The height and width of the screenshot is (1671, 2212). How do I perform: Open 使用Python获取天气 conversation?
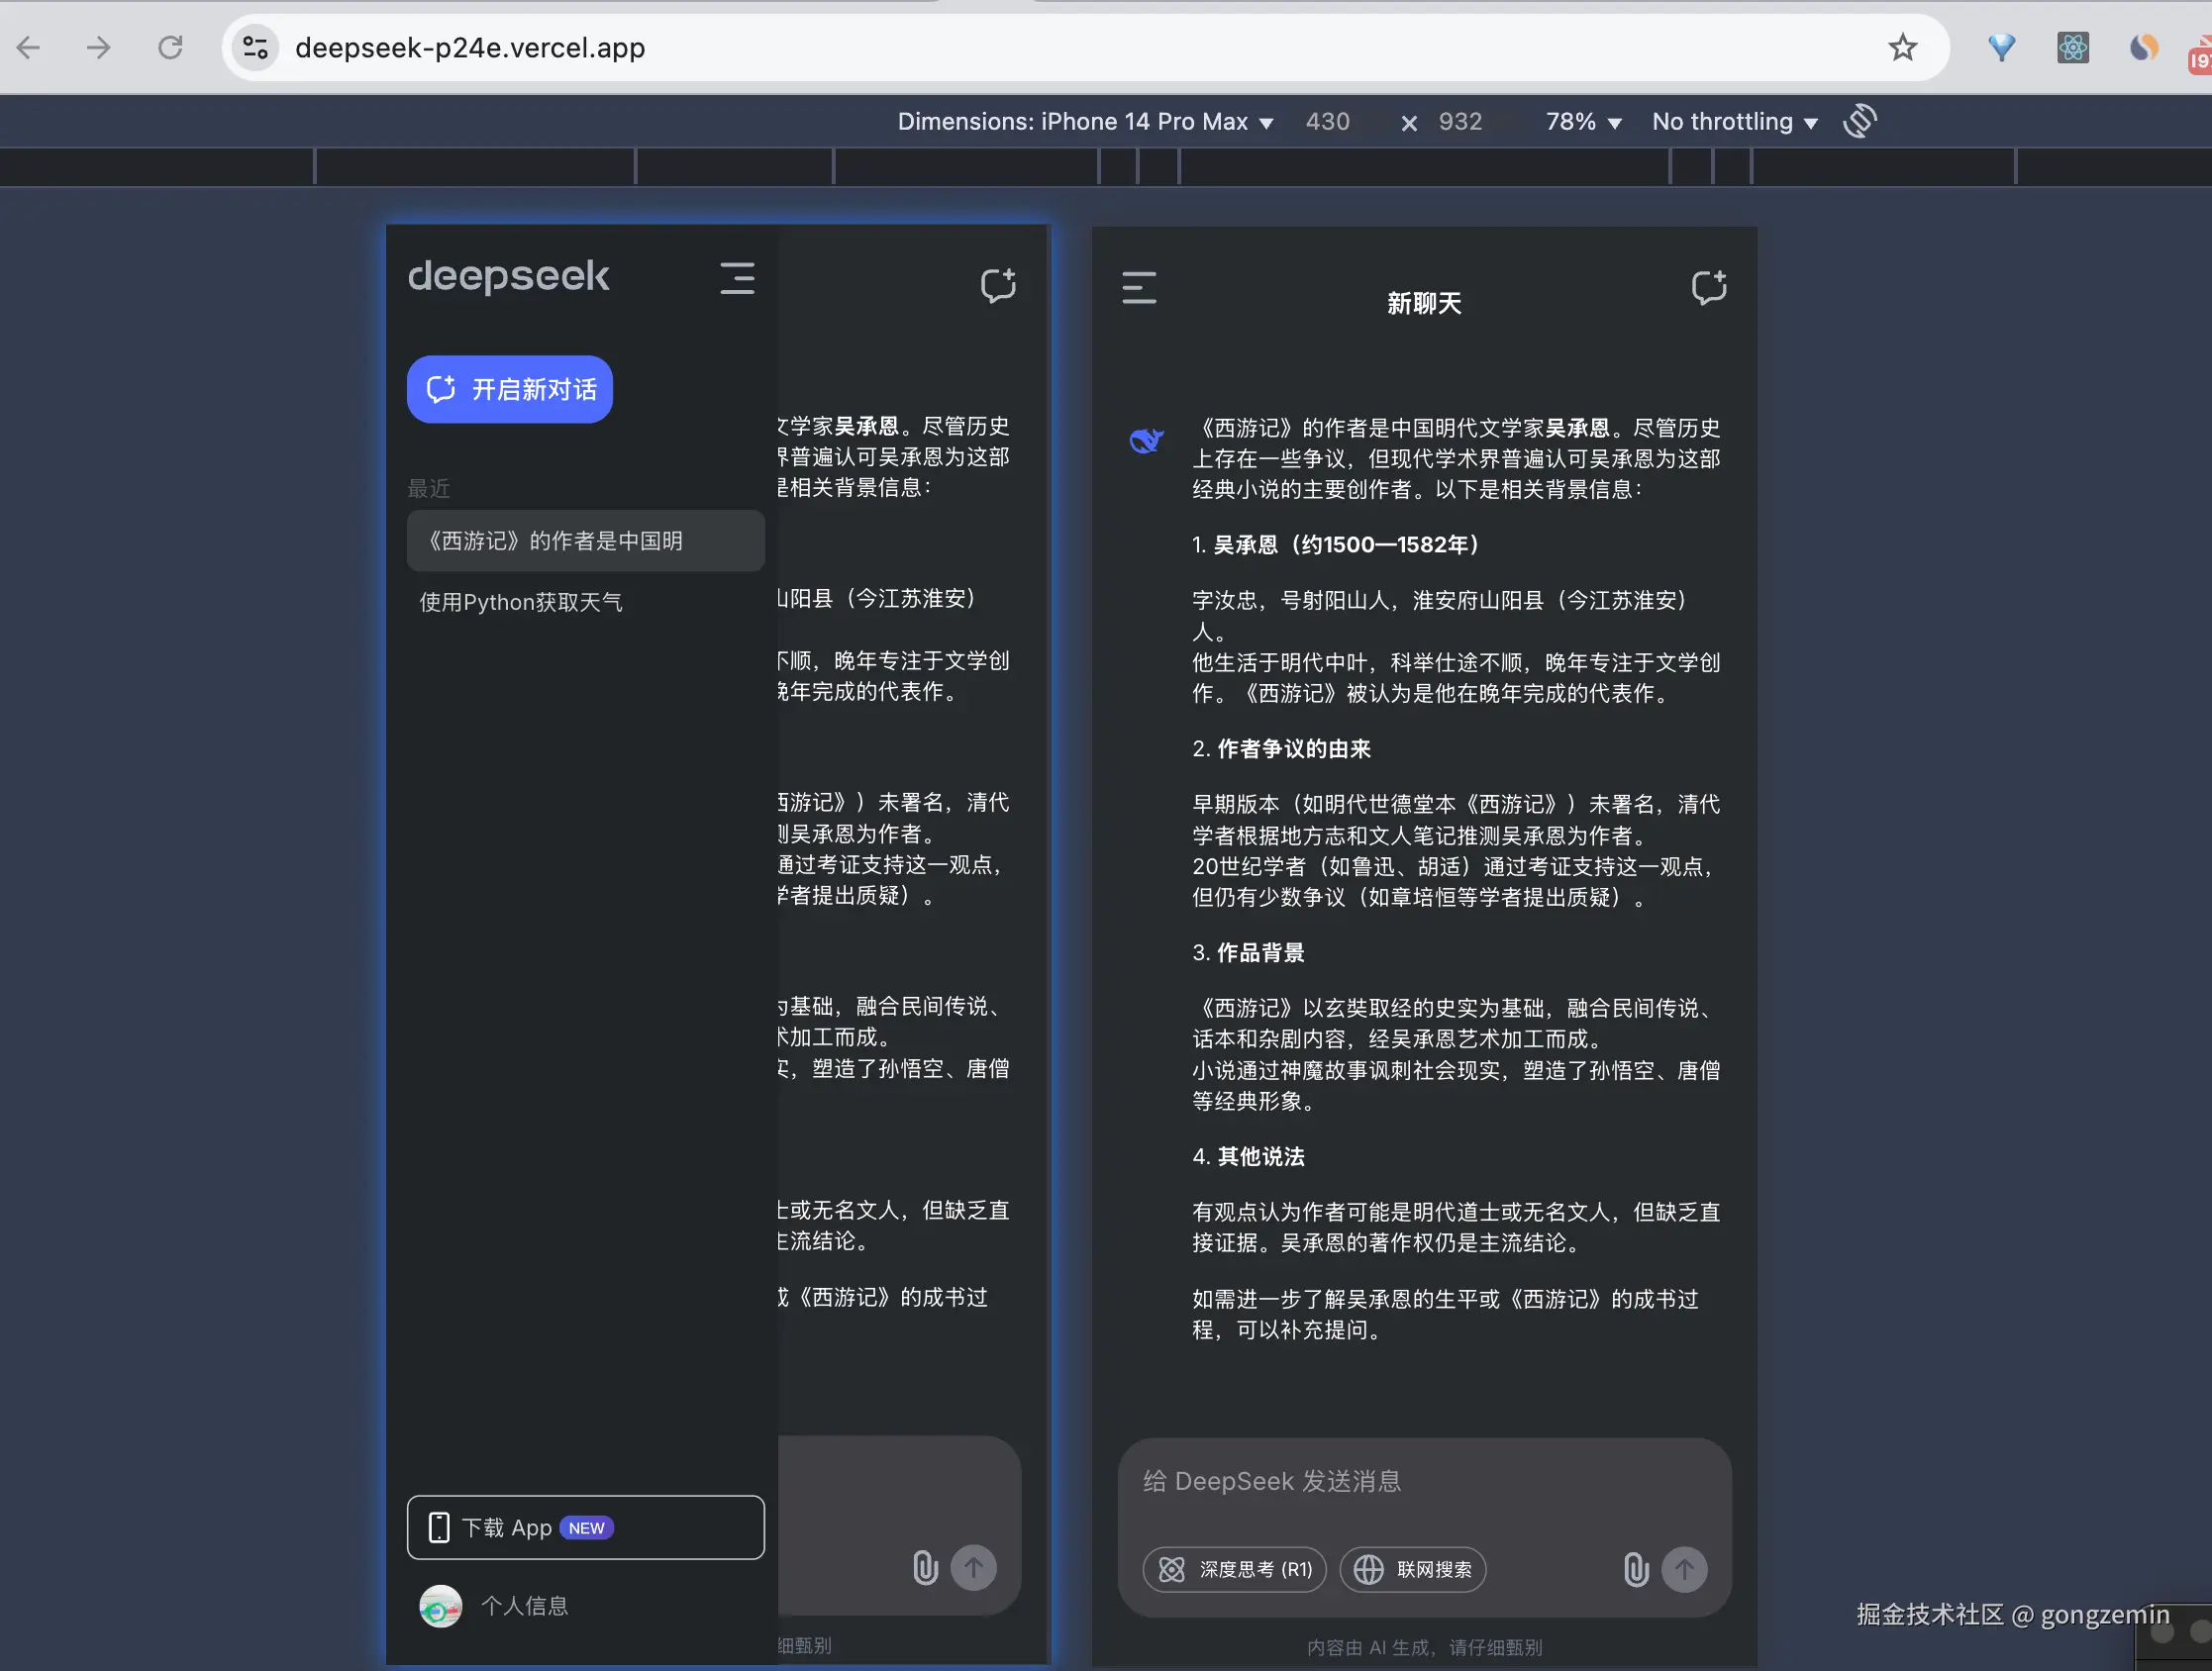click(521, 602)
